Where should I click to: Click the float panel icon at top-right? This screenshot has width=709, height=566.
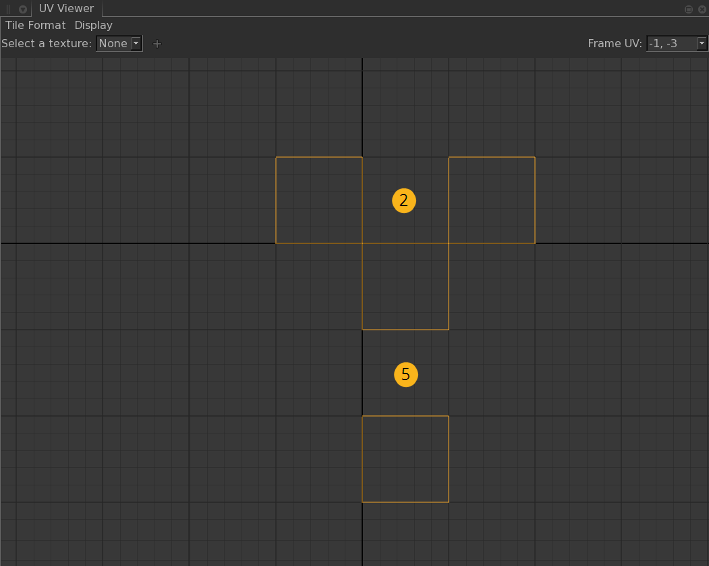point(688,9)
